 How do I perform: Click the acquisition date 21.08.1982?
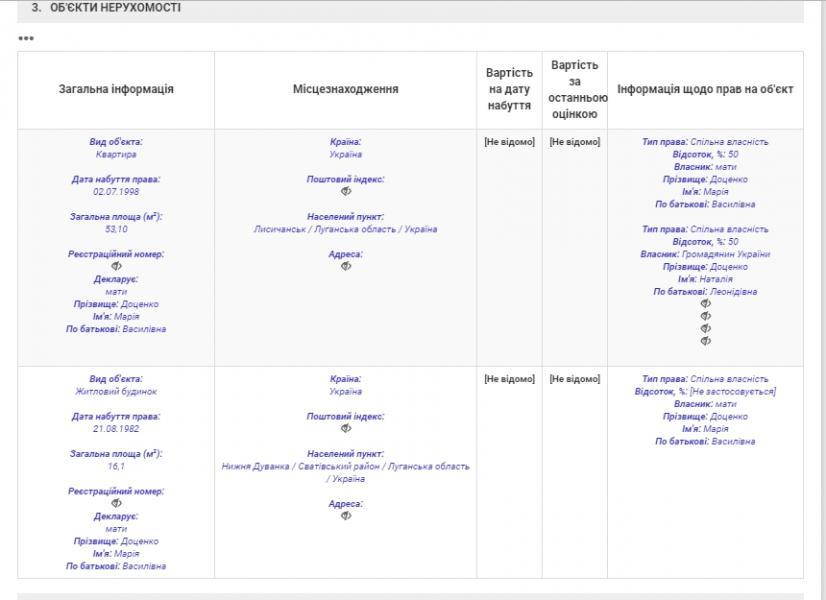116,429
